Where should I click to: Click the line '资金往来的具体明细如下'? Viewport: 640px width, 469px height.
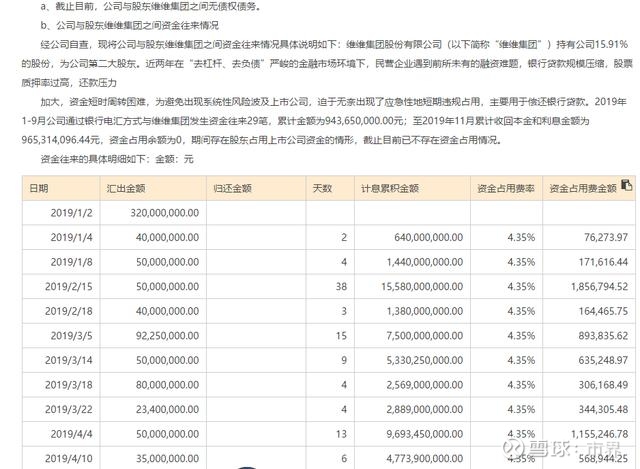pos(117,159)
